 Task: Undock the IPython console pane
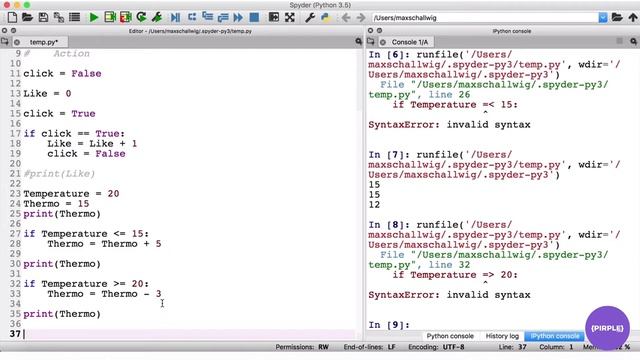(x=379, y=31)
